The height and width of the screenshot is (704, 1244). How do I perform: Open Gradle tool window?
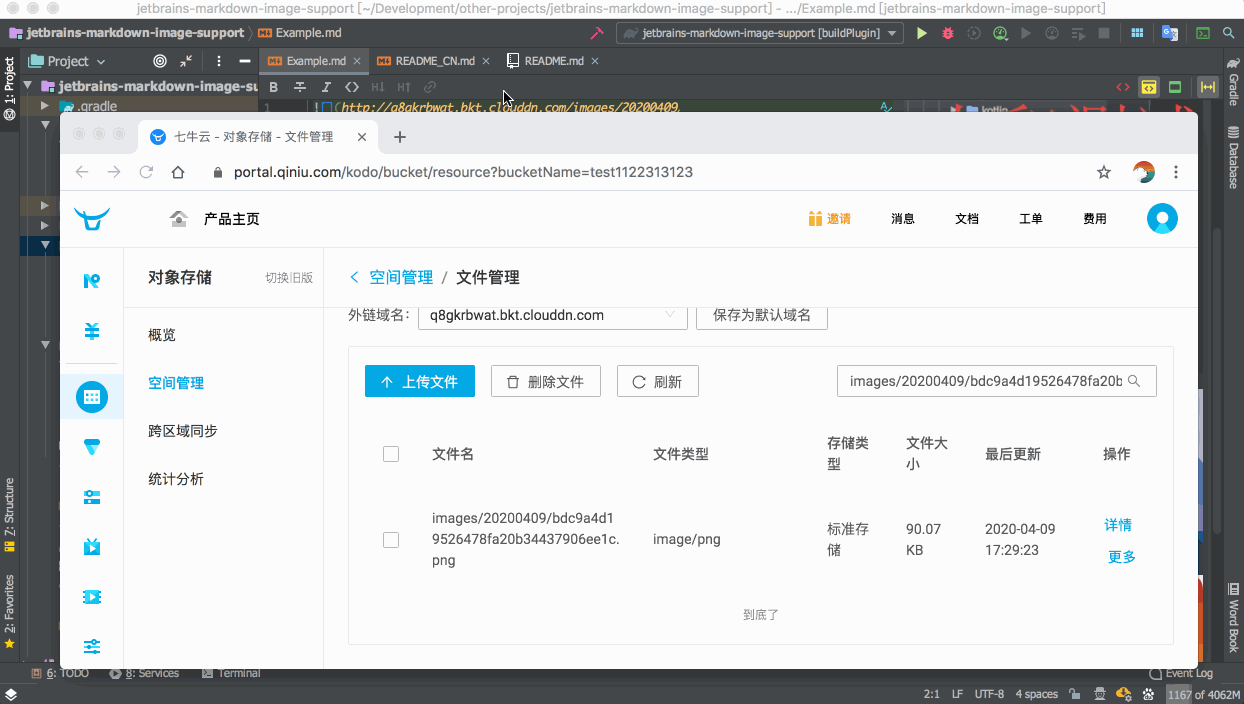tap(1233, 82)
